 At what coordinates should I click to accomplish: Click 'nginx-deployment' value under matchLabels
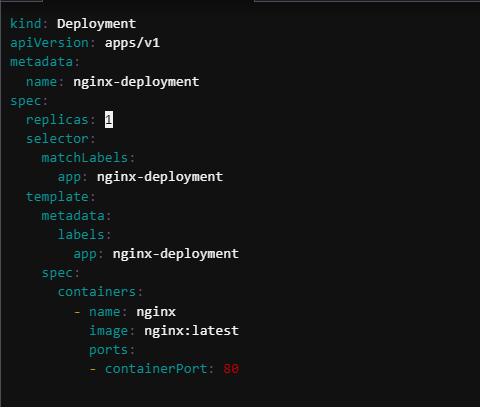[x=160, y=177]
